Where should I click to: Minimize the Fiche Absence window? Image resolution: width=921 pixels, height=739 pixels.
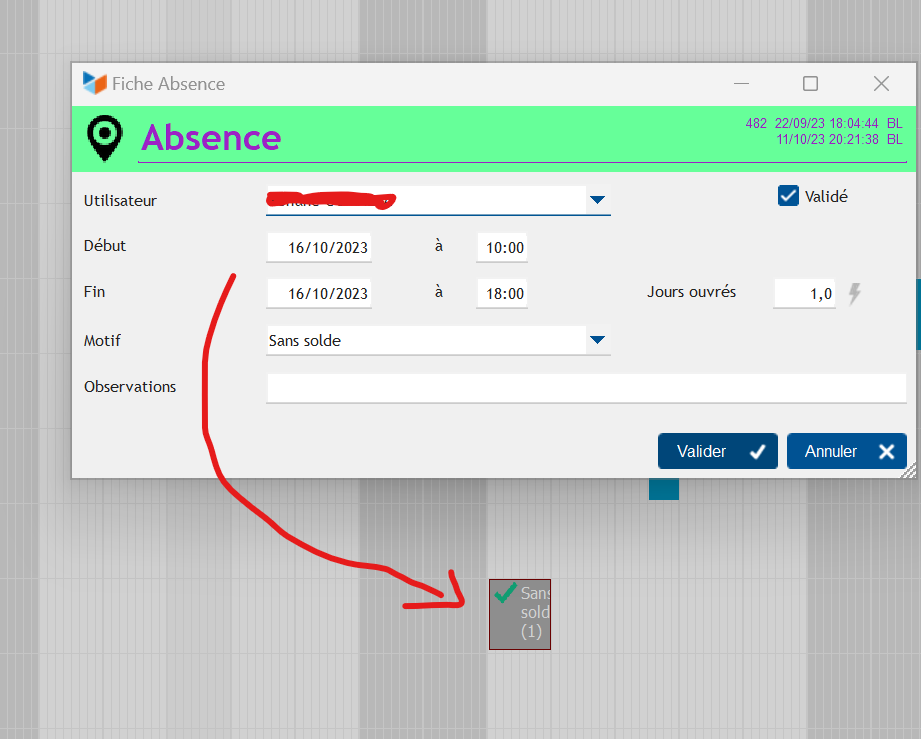(741, 84)
